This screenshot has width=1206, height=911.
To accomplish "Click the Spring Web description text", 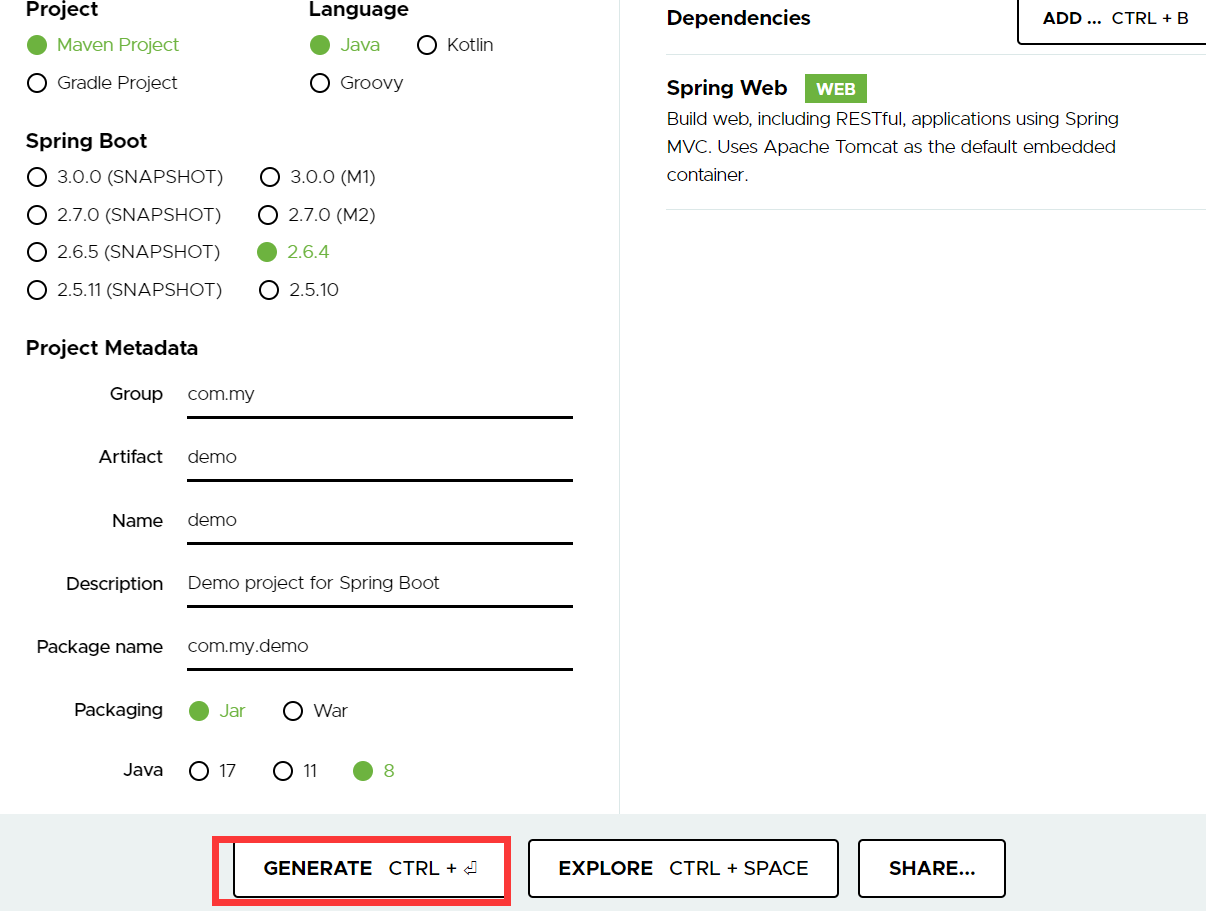I will [893, 147].
